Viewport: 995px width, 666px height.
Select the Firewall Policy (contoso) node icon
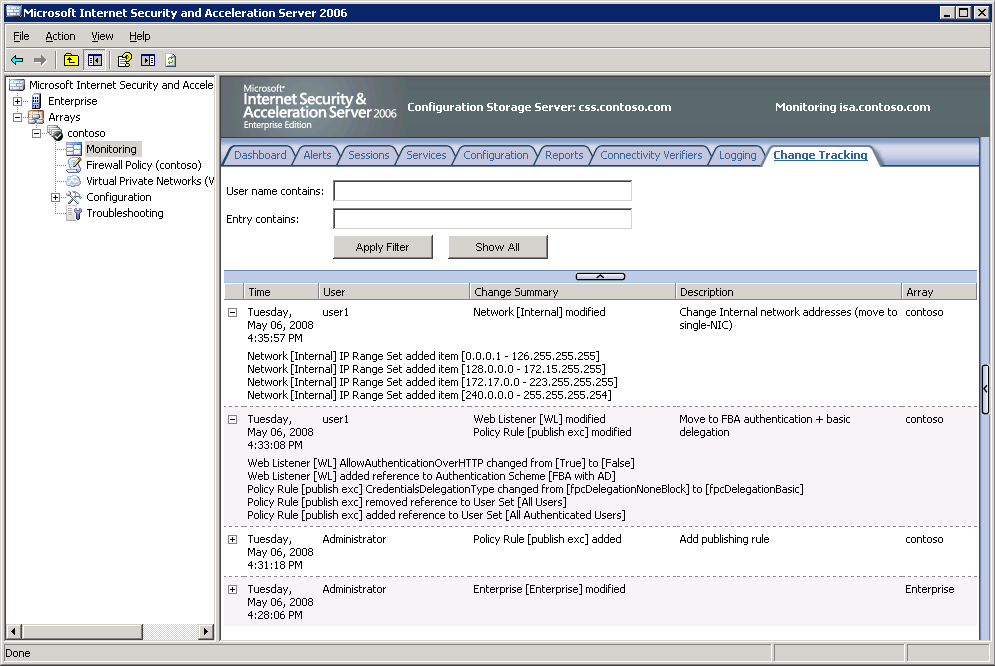pyautogui.click(x=74, y=165)
